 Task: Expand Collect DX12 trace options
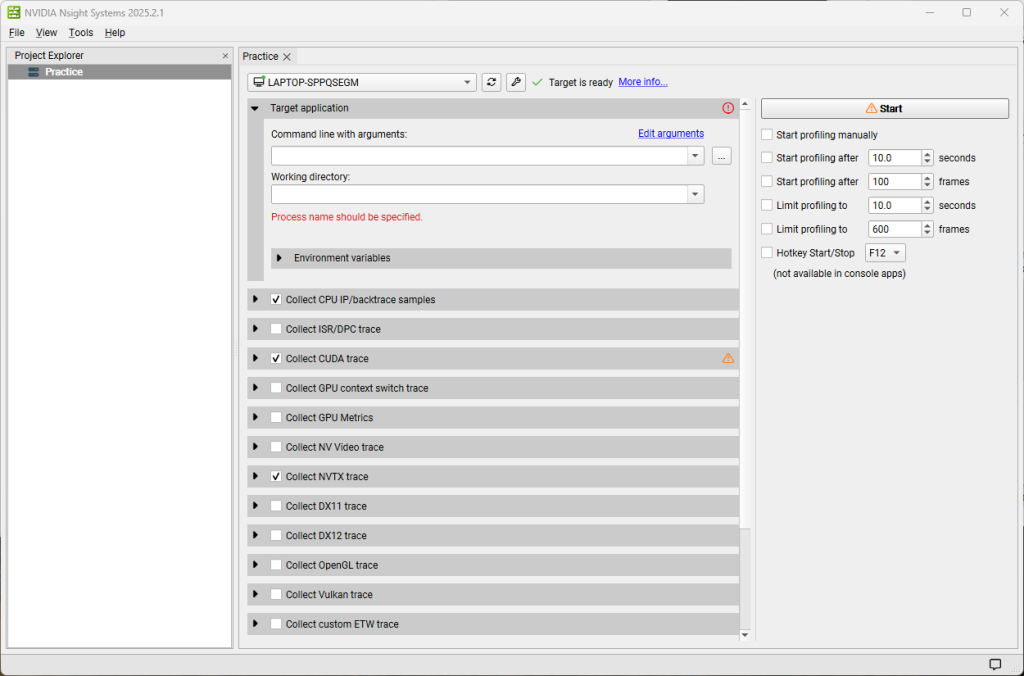[255, 535]
